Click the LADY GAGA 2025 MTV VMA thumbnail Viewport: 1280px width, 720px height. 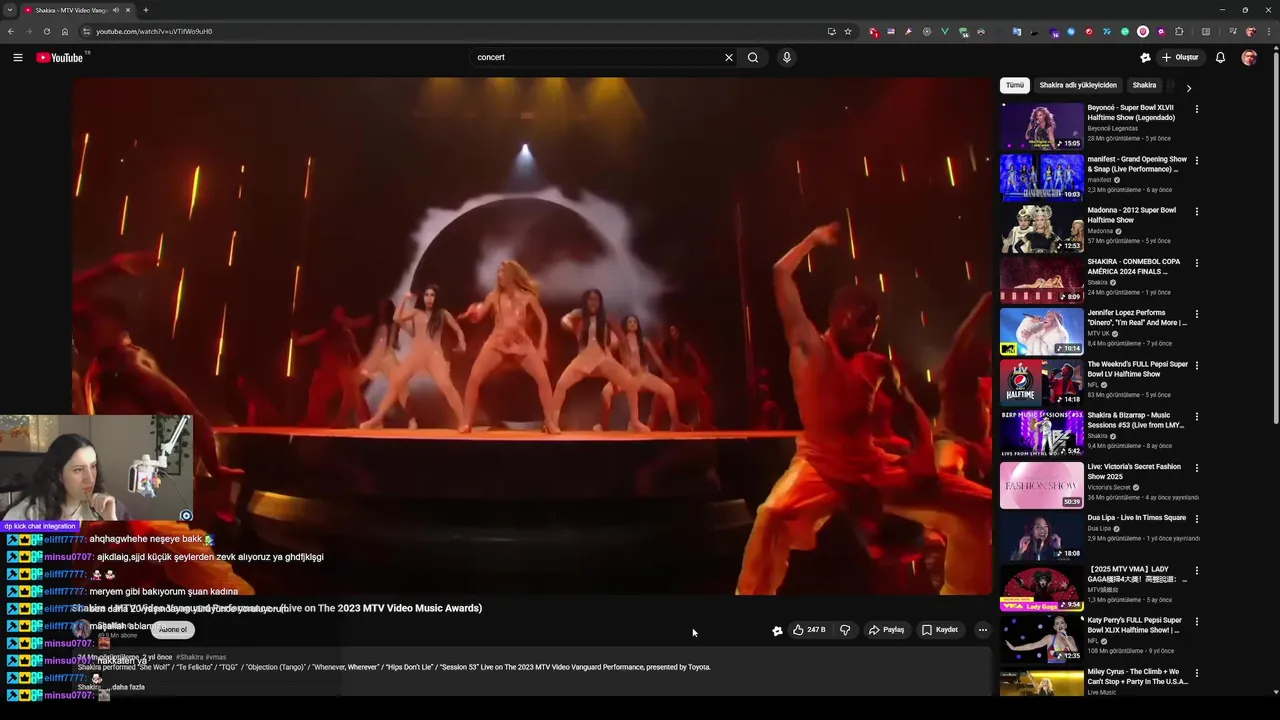pos(1042,588)
